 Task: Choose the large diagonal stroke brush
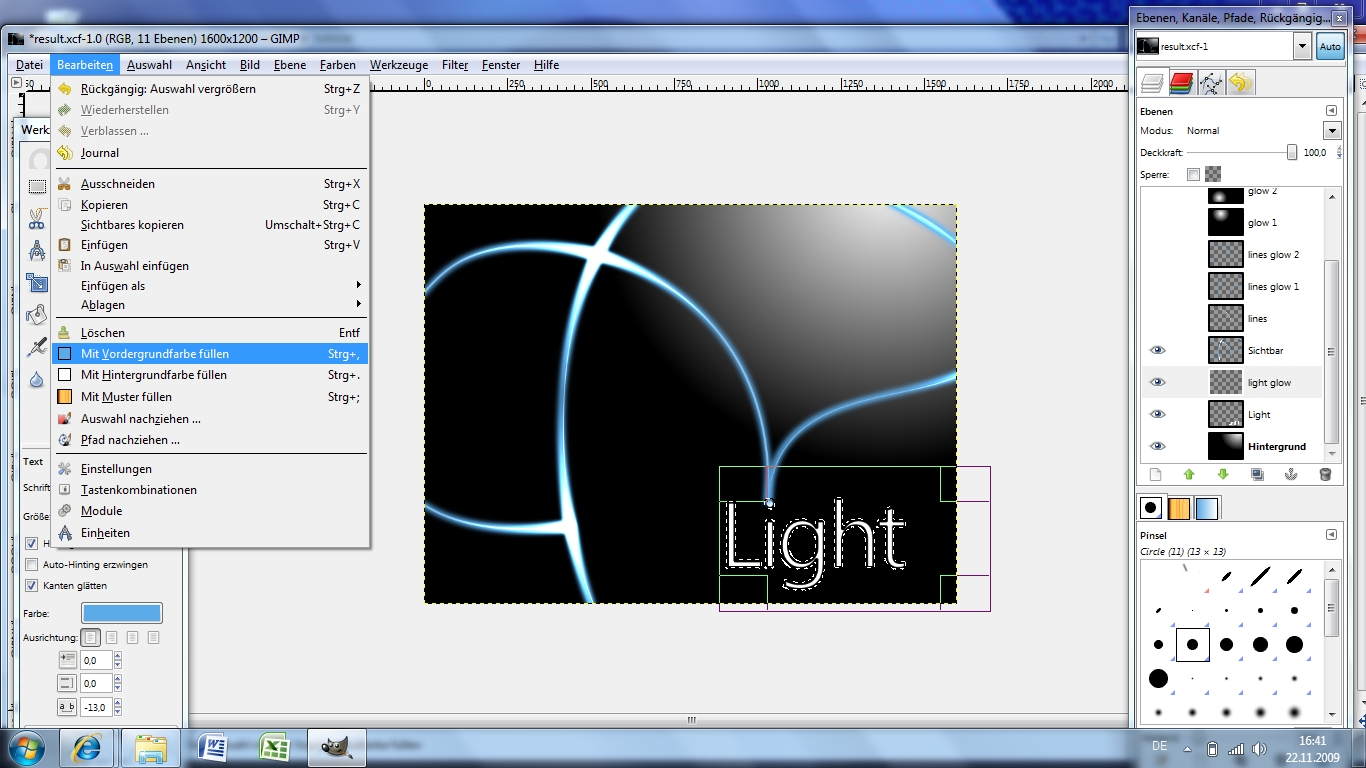(1260, 577)
